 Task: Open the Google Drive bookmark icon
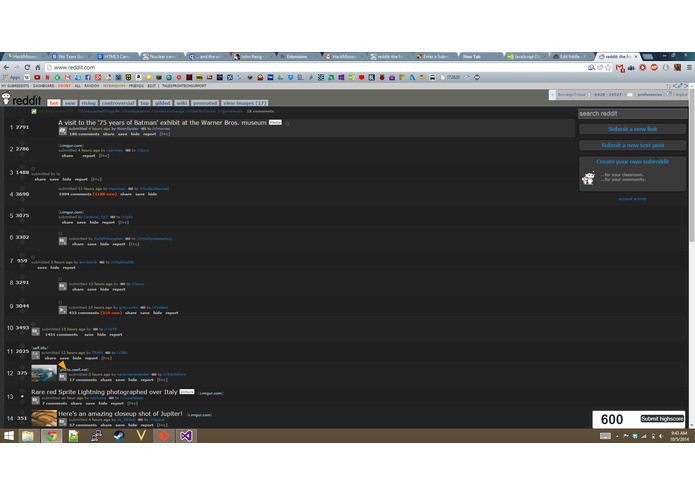coord(280,78)
